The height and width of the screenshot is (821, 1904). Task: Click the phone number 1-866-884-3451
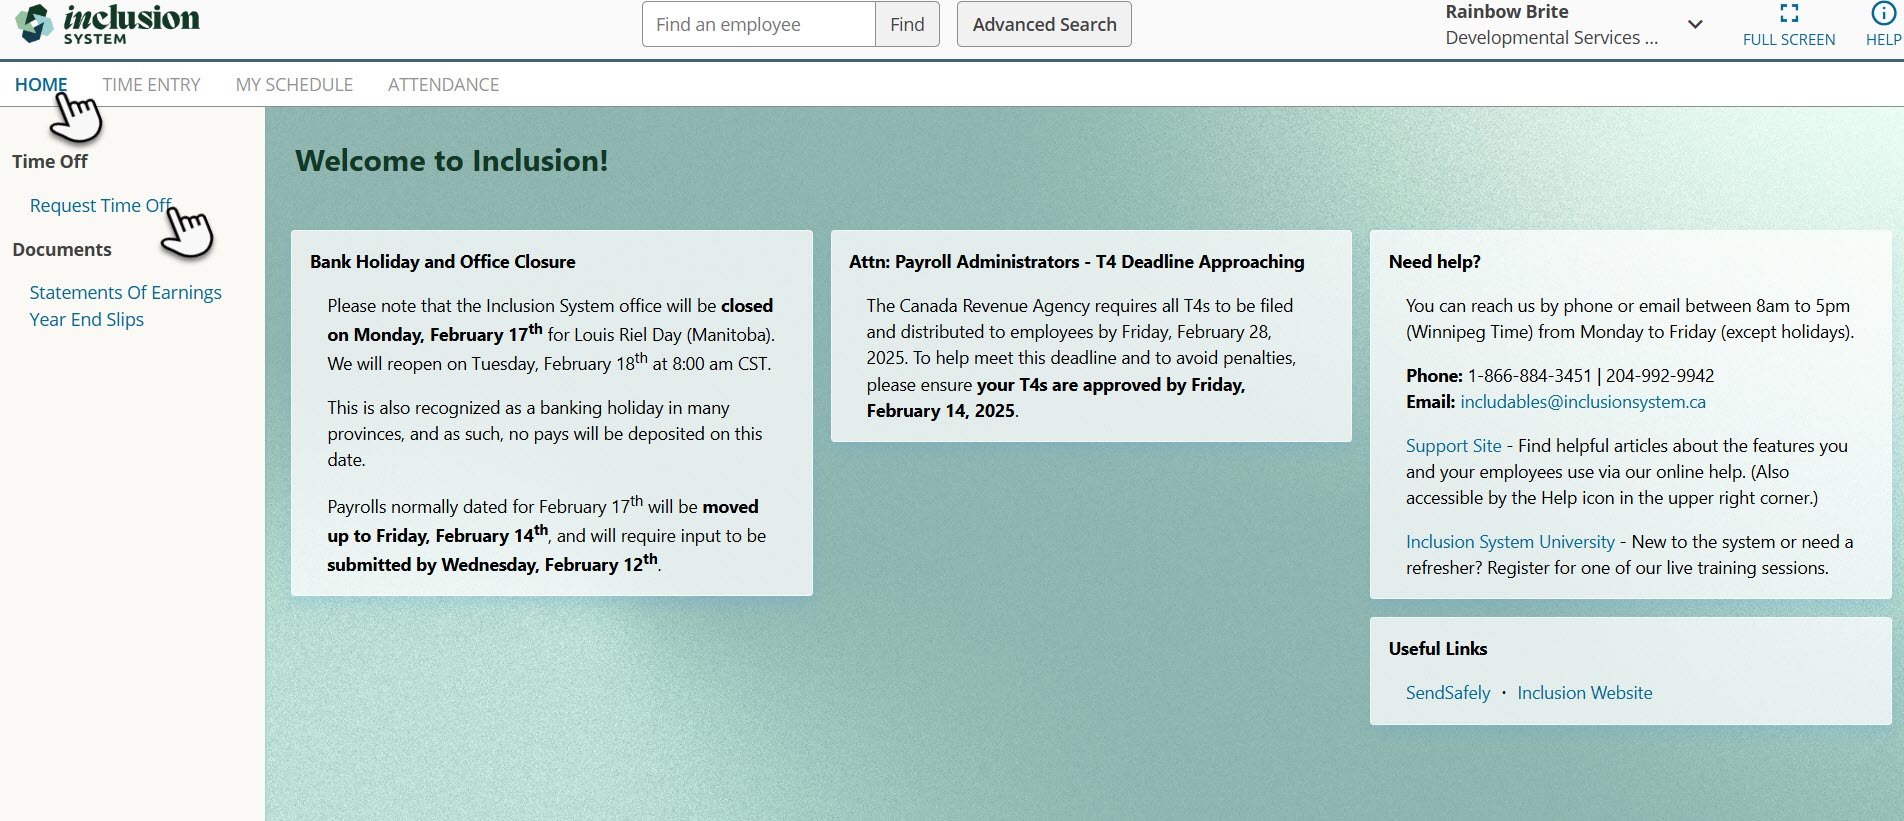(x=1529, y=376)
